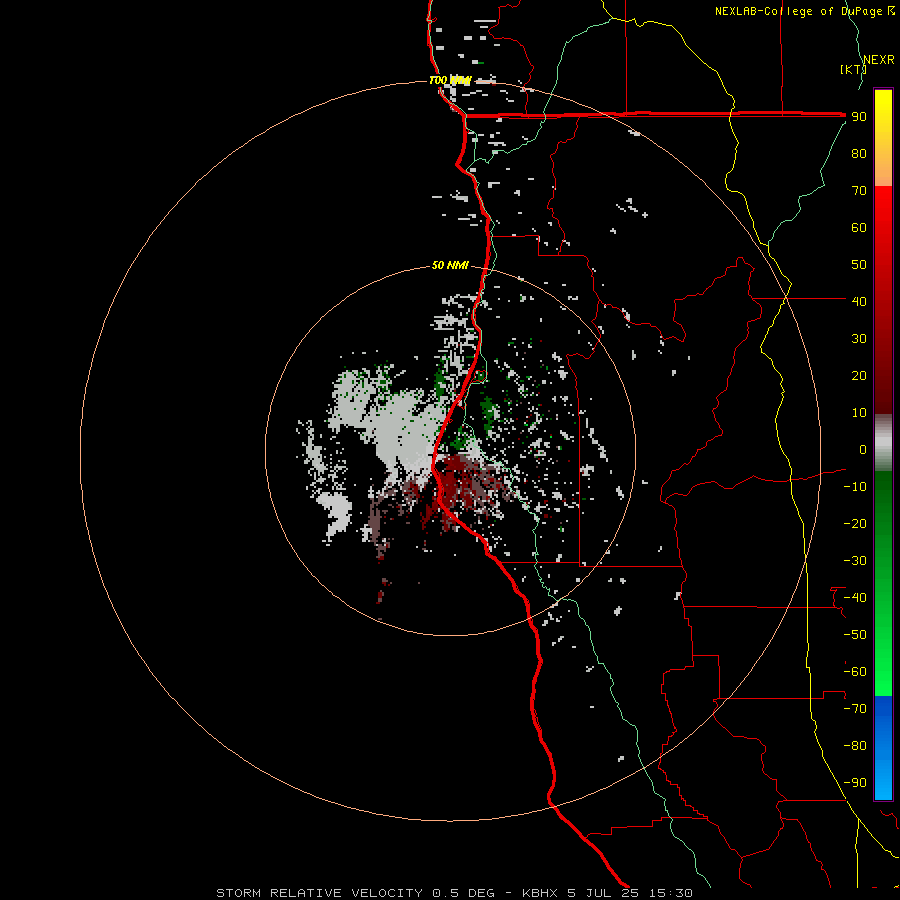Image resolution: width=900 pixels, height=900 pixels.
Task: Click the colorbar label 30
Action: (859, 339)
